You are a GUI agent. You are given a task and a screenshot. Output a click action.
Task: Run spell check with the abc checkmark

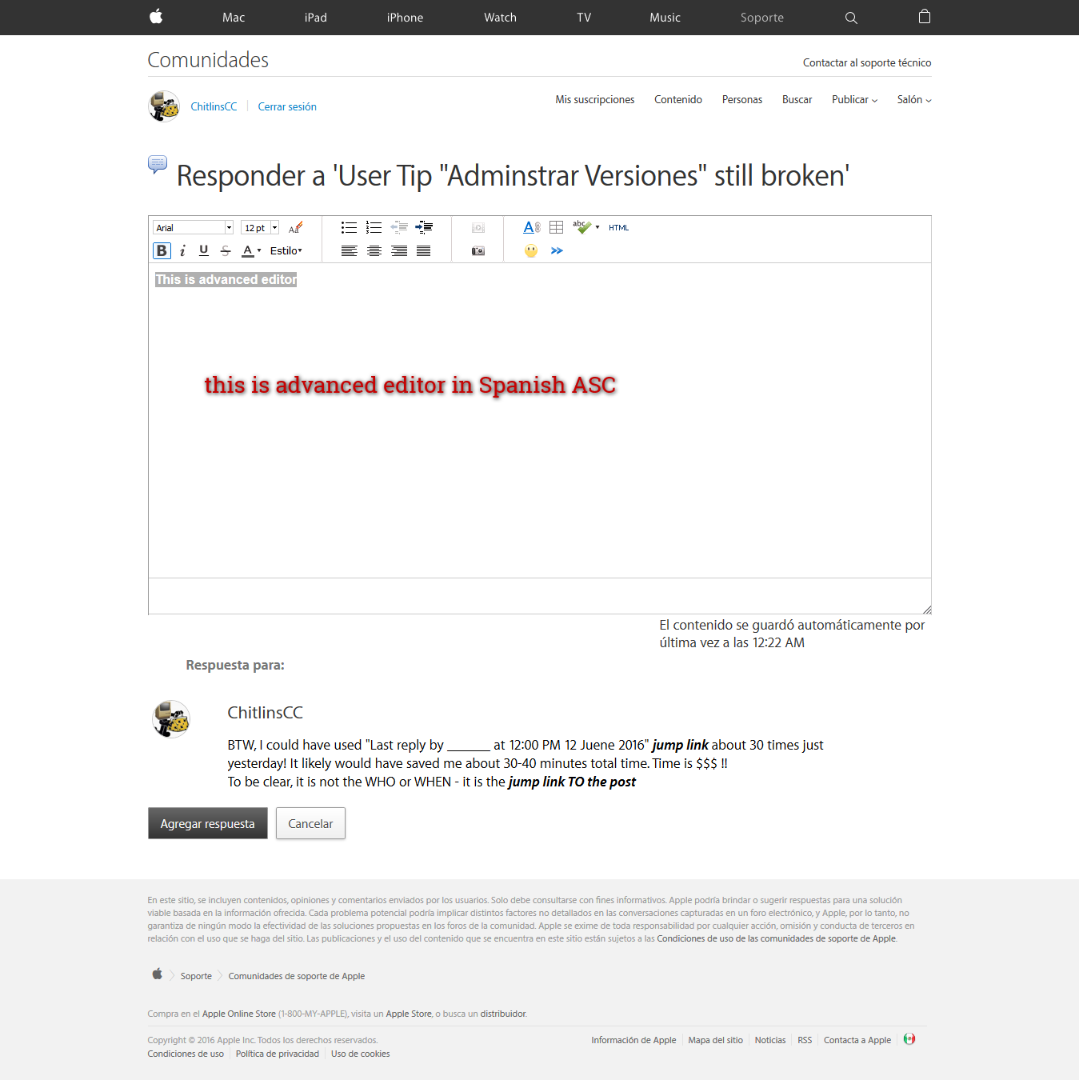582,227
